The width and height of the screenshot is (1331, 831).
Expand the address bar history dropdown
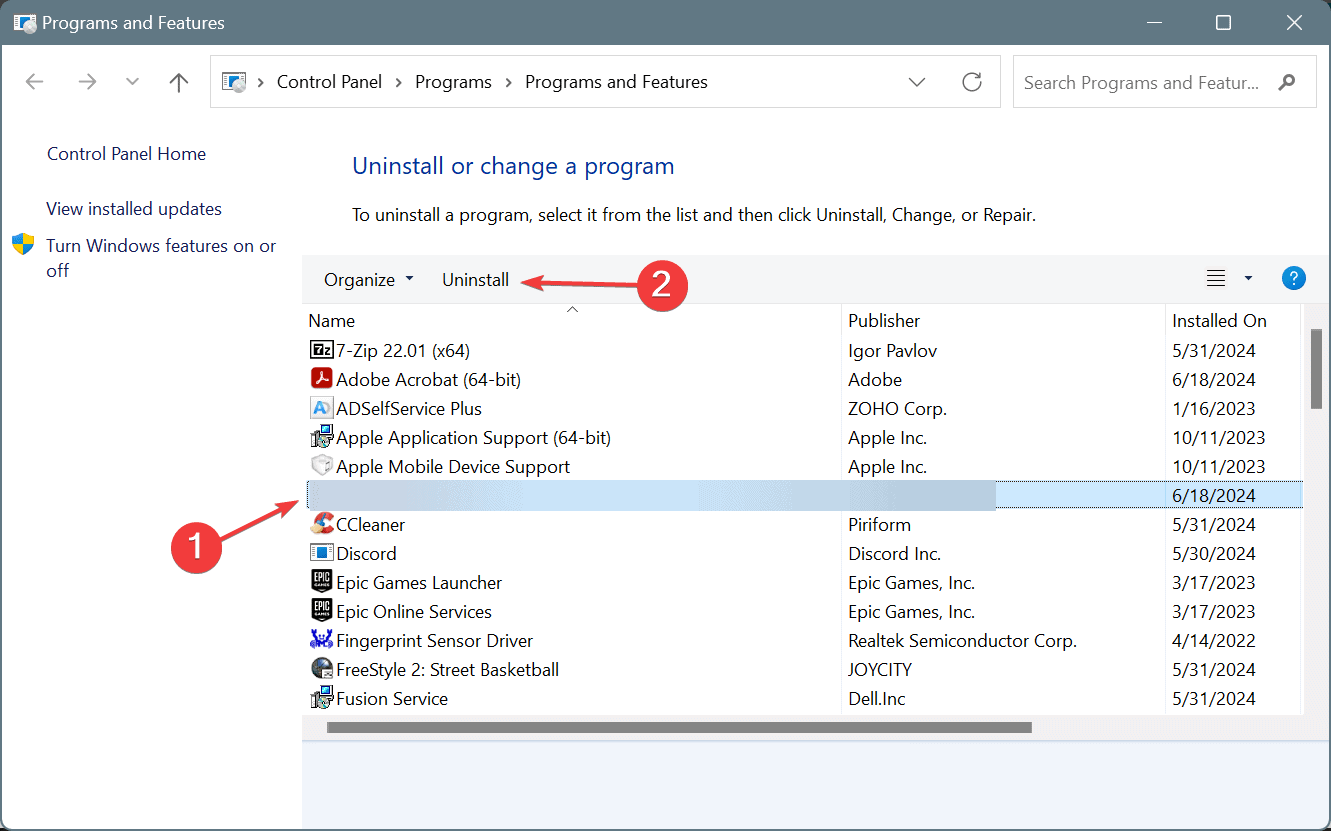[917, 82]
